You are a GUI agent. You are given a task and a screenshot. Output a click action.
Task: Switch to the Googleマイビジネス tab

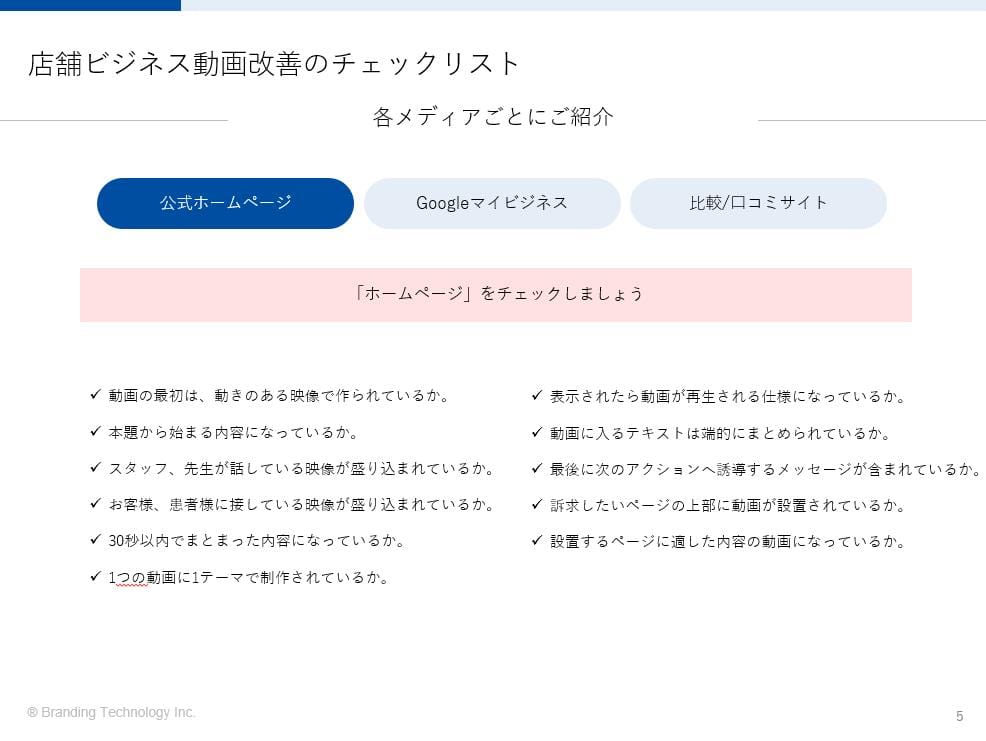coord(492,203)
